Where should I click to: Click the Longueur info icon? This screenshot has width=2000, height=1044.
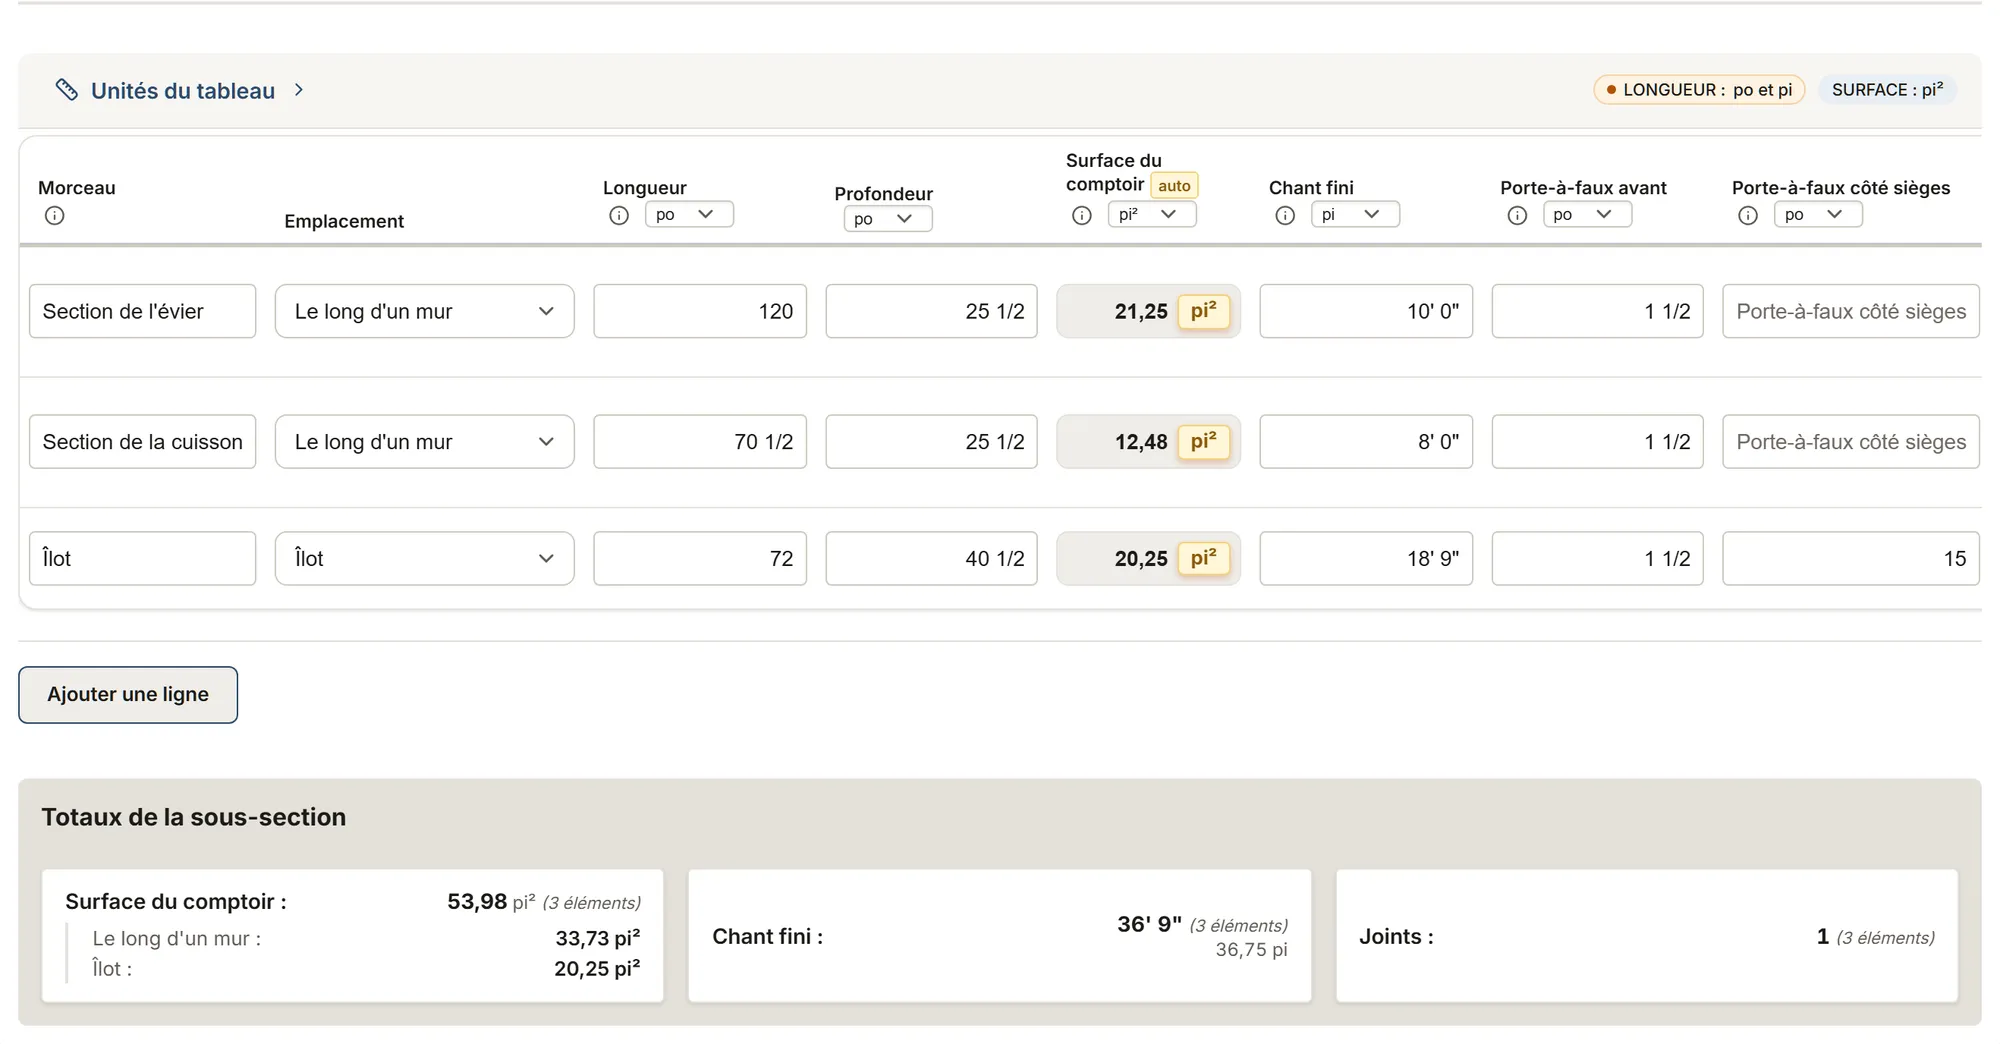(619, 215)
